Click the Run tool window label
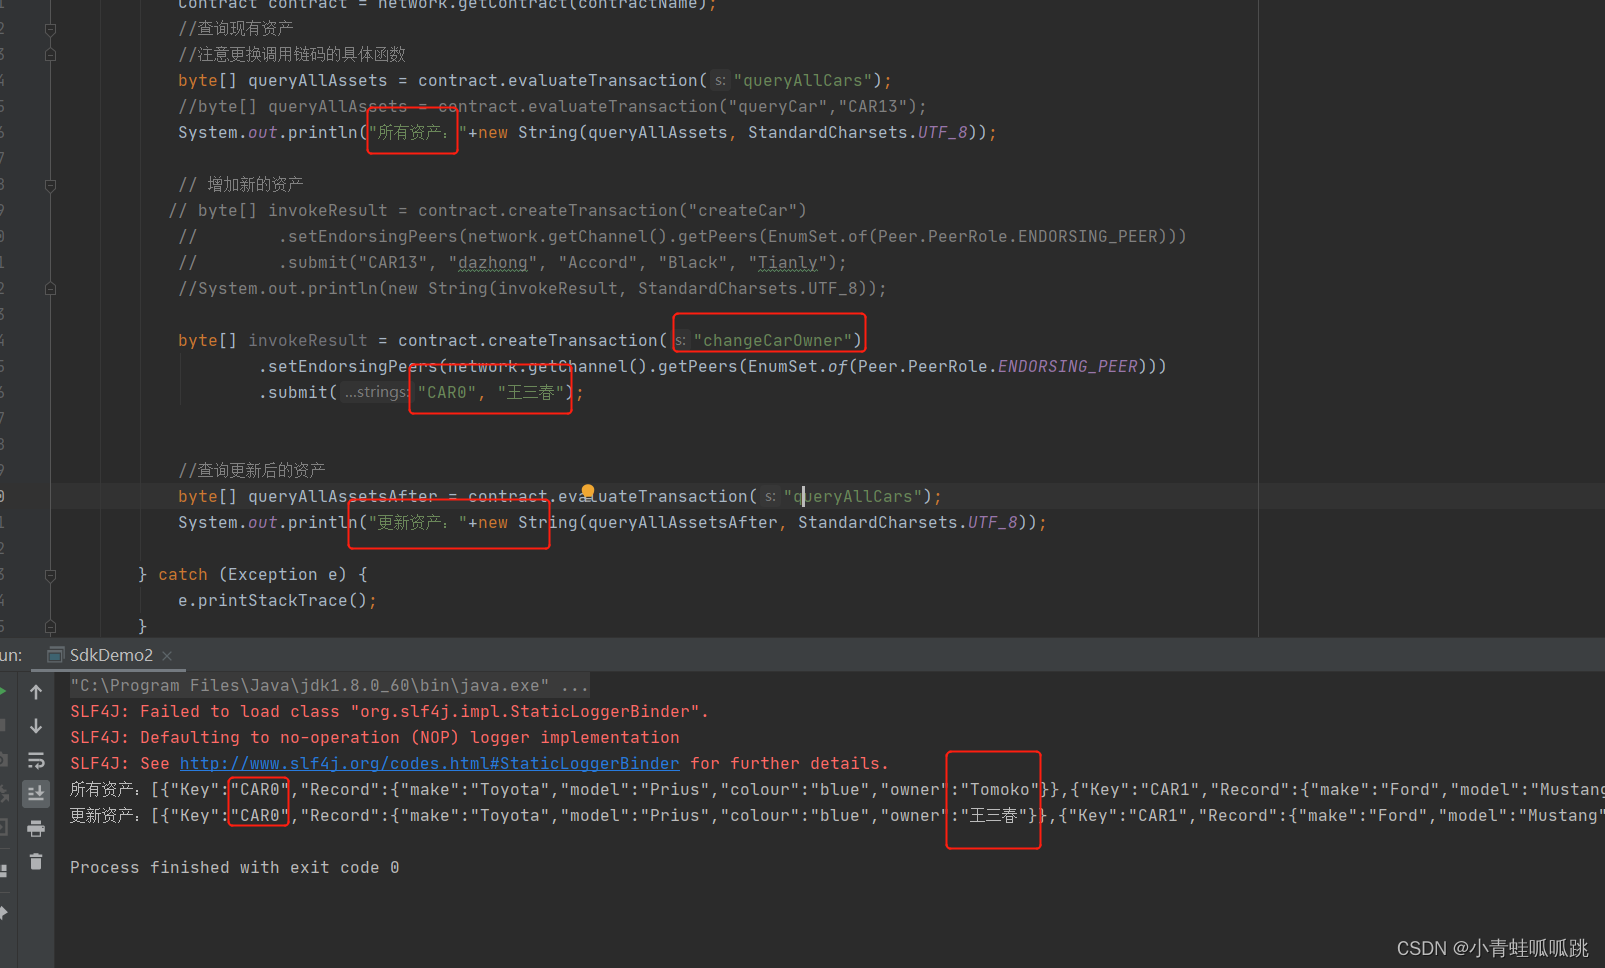 tap(10, 655)
